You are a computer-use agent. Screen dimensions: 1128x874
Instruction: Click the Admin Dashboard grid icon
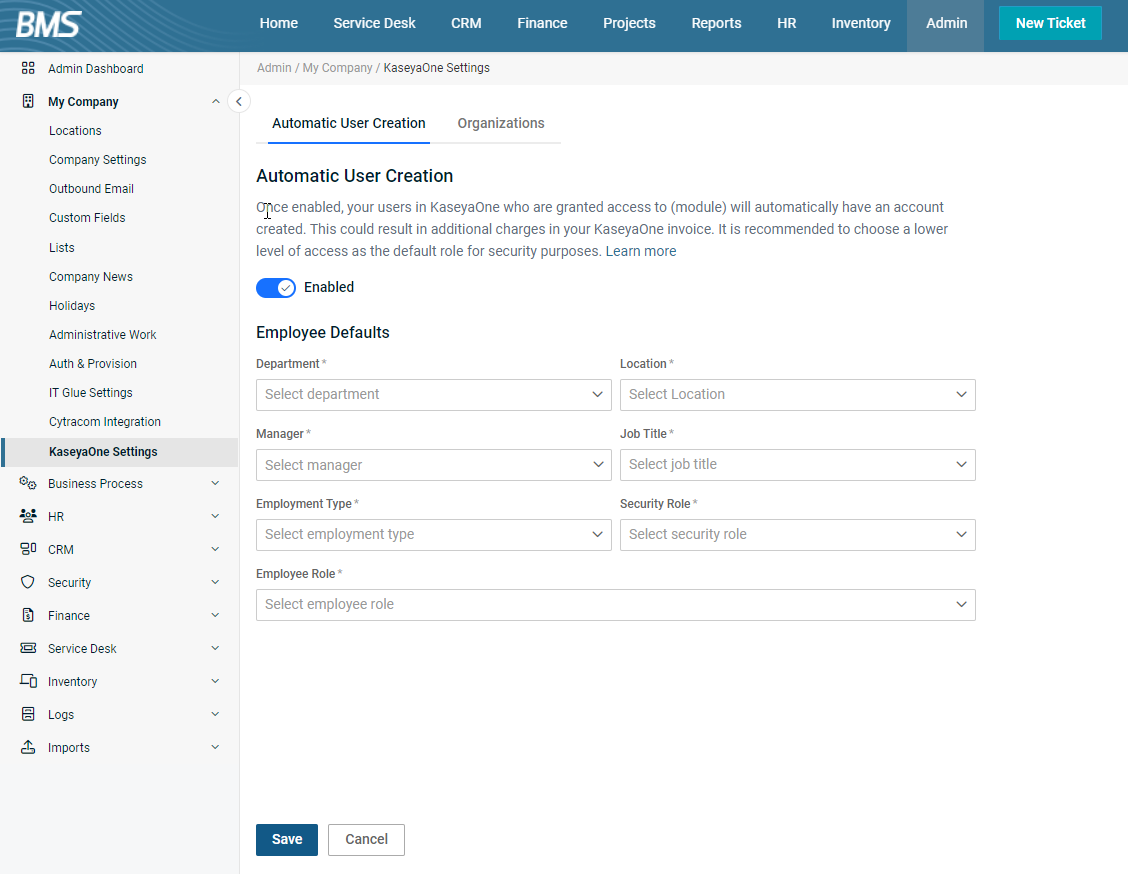pos(28,68)
